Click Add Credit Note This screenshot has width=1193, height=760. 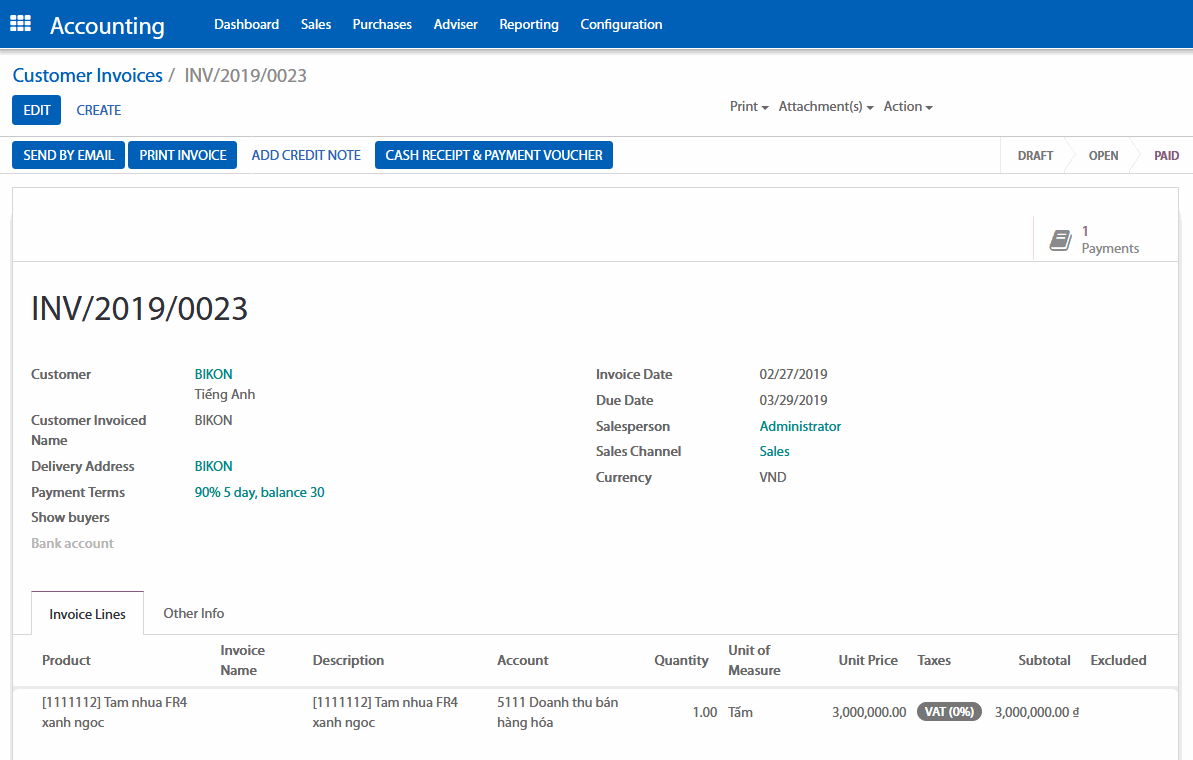[306, 155]
